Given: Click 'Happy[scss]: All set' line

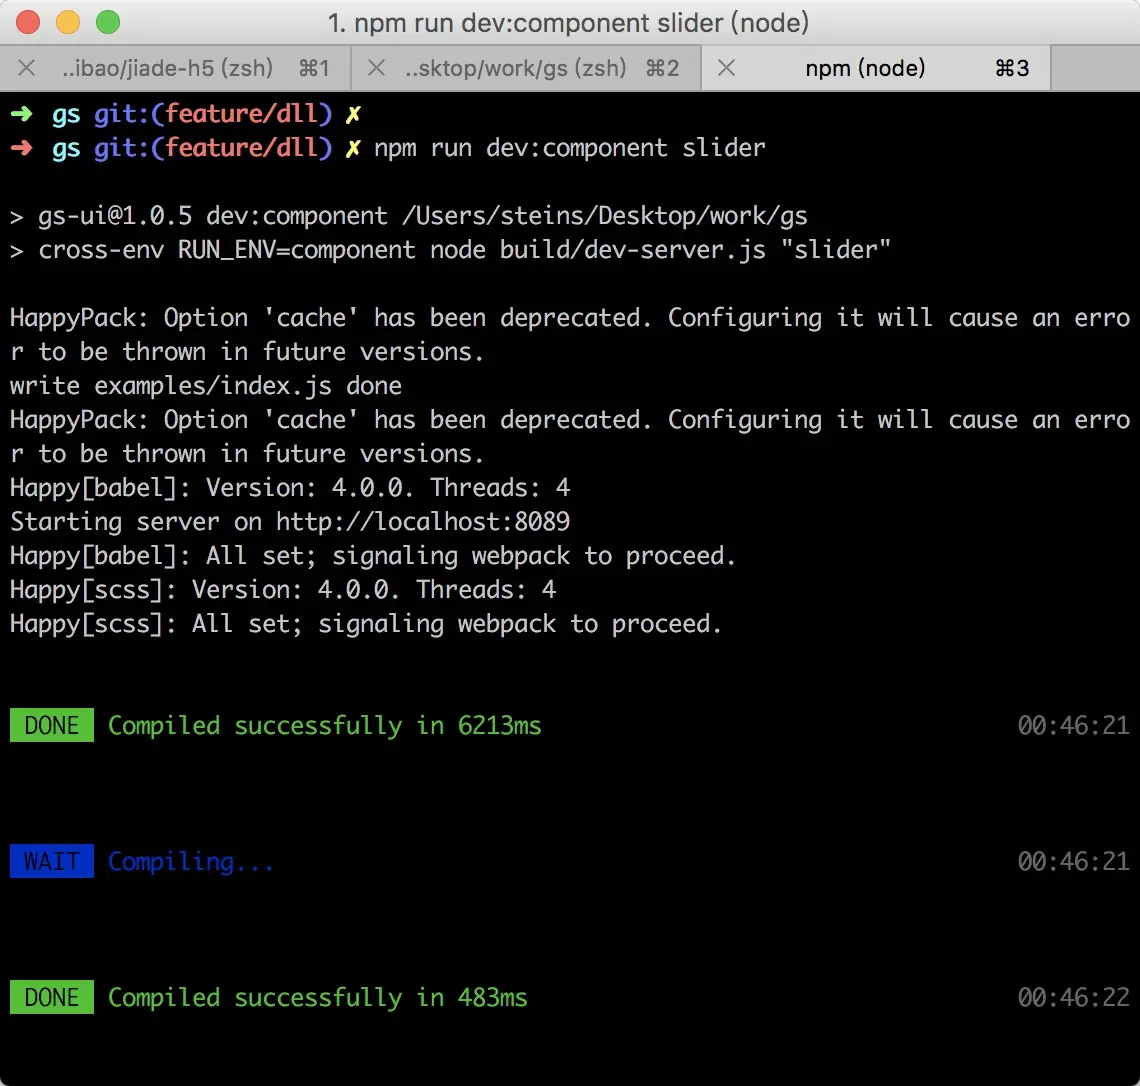Looking at the screenshot, I should (366, 624).
